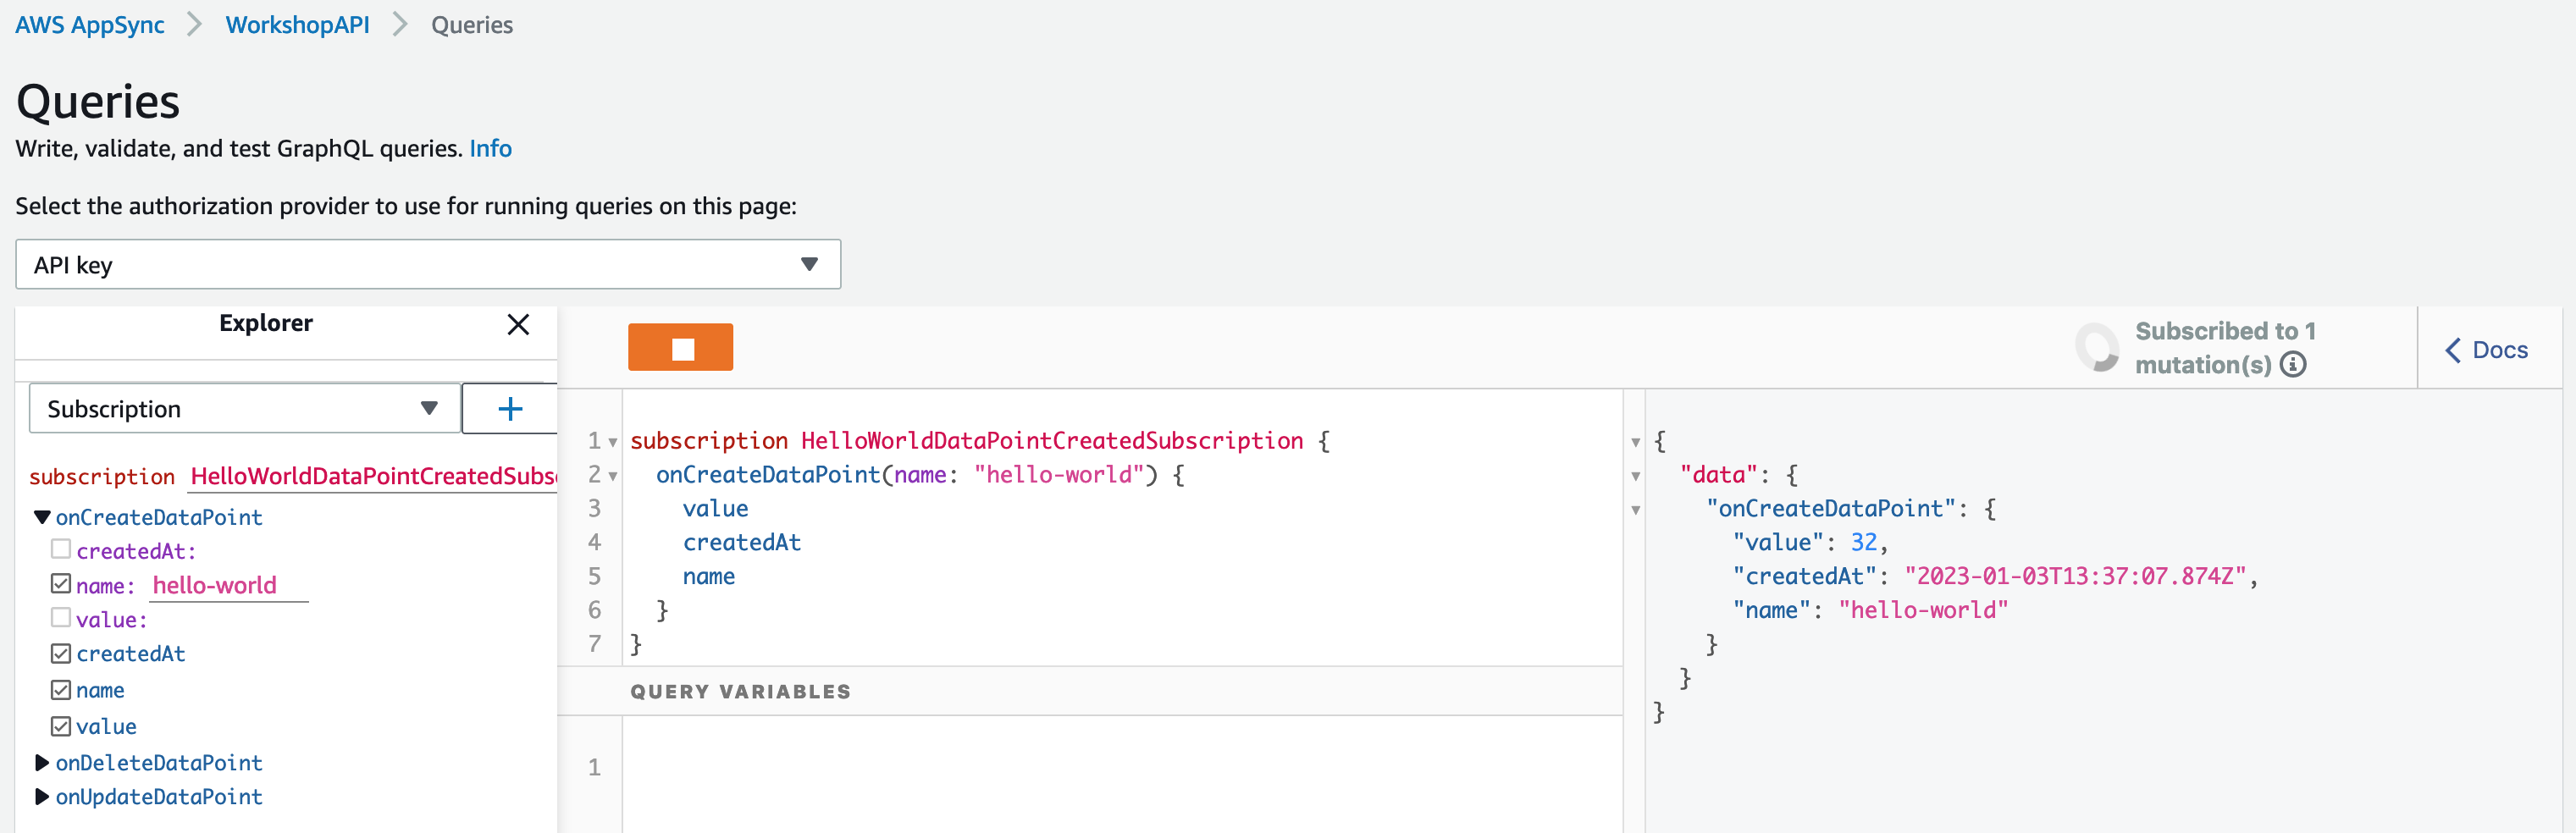This screenshot has width=2576, height=833.
Task: Expand the onUpdateDataPoint tree node
Action: pos(42,797)
